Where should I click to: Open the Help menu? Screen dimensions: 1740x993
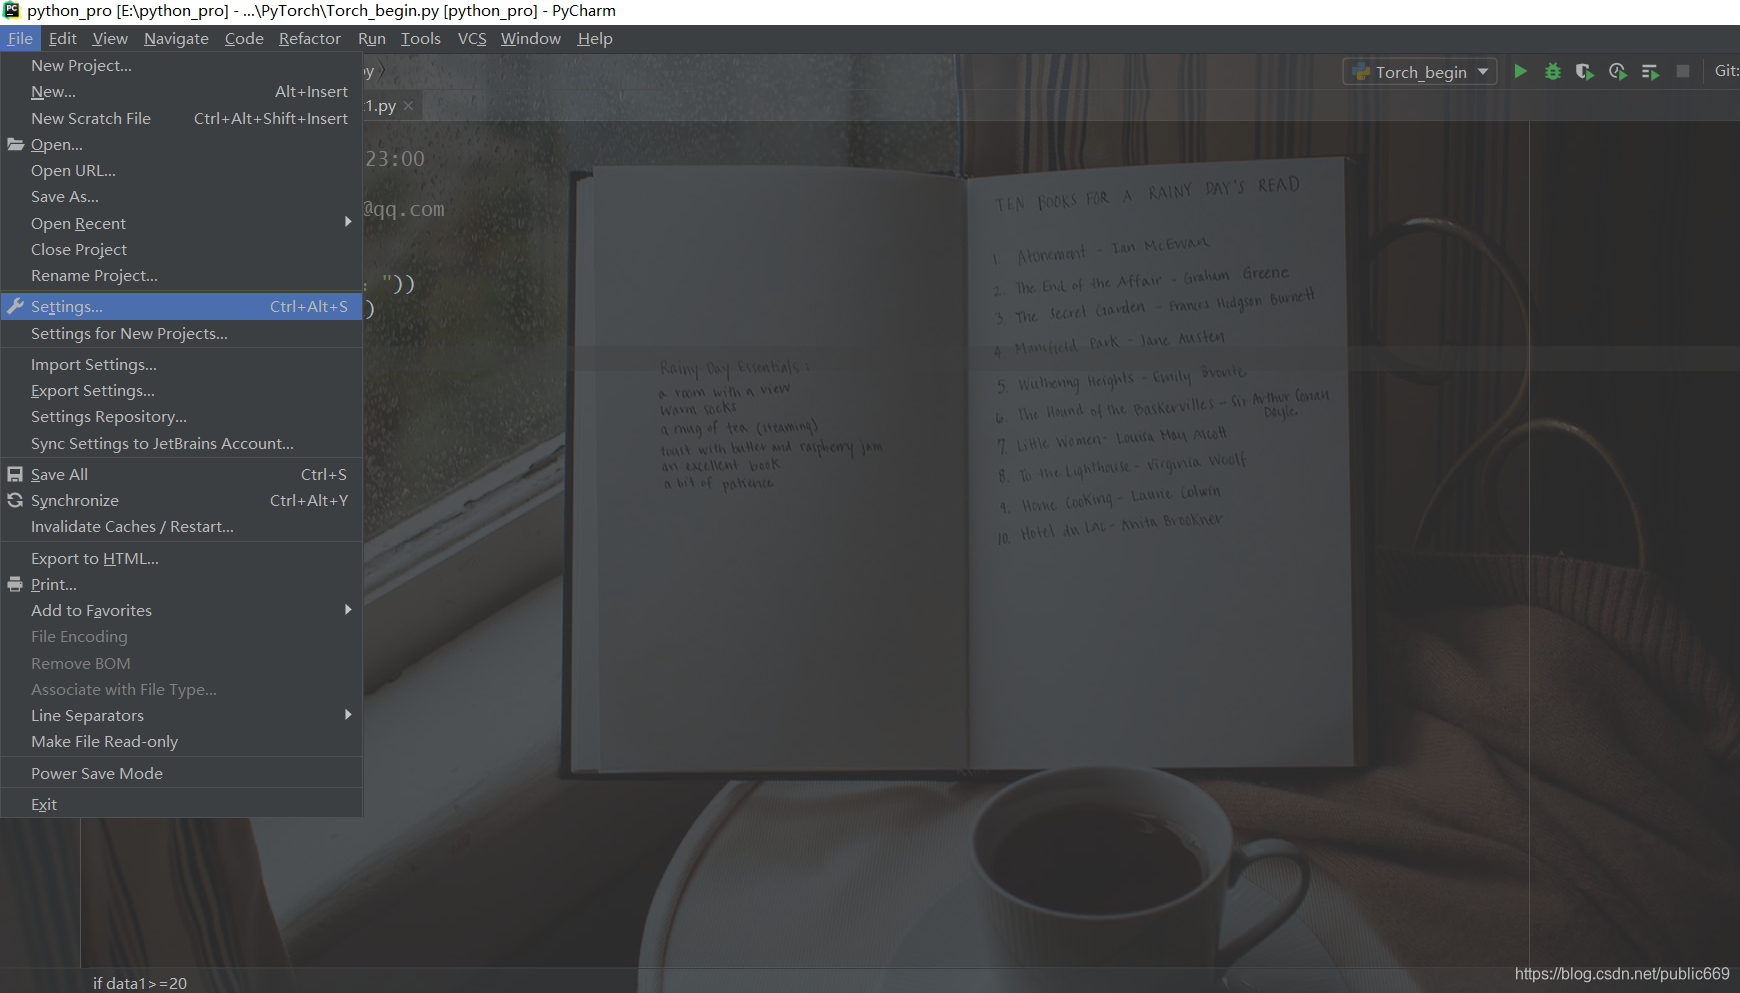pos(595,39)
